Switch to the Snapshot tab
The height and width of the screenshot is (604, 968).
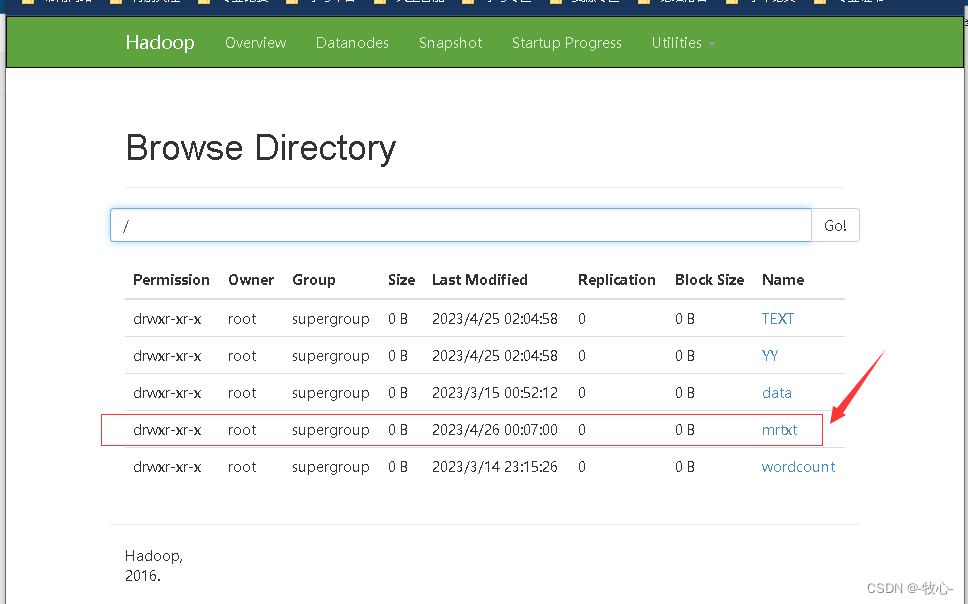coord(451,43)
